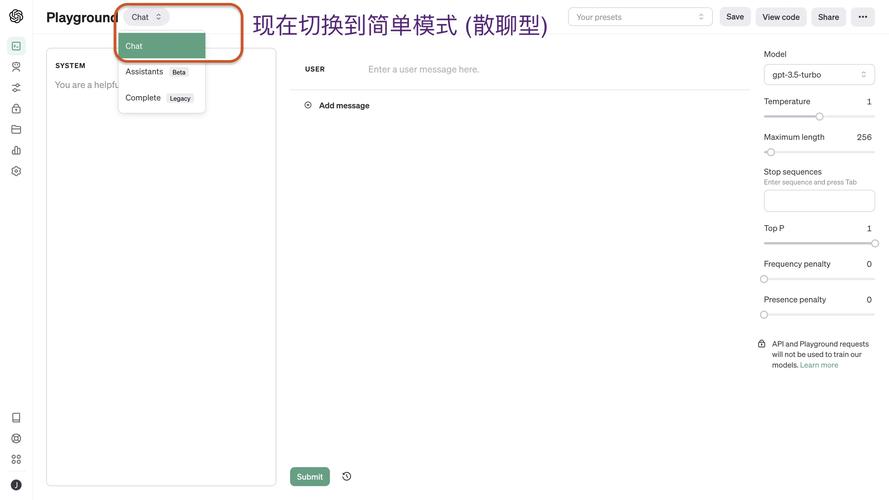The image size is (889, 500).
Task: Open the Usage chart sidebar icon
Action: pyautogui.click(x=16, y=150)
